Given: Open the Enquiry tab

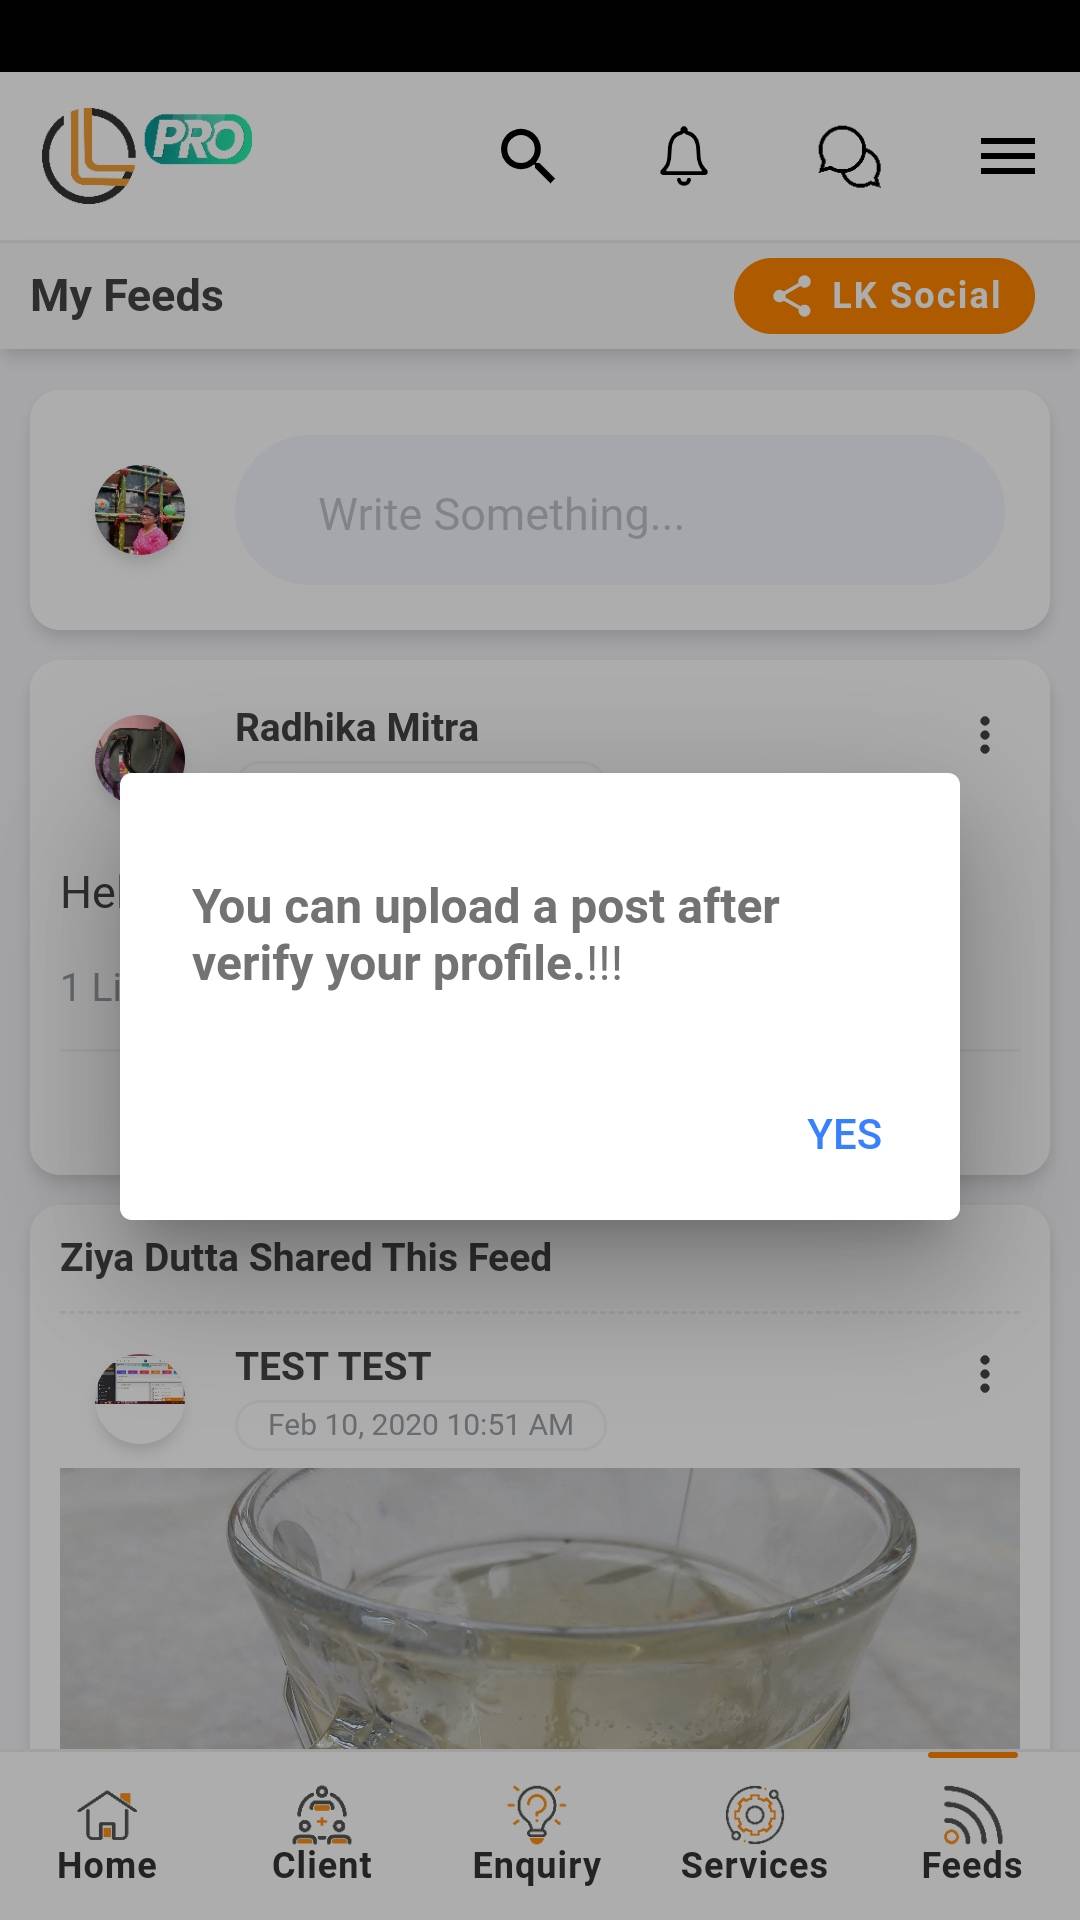Looking at the screenshot, I should [537, 1836].
